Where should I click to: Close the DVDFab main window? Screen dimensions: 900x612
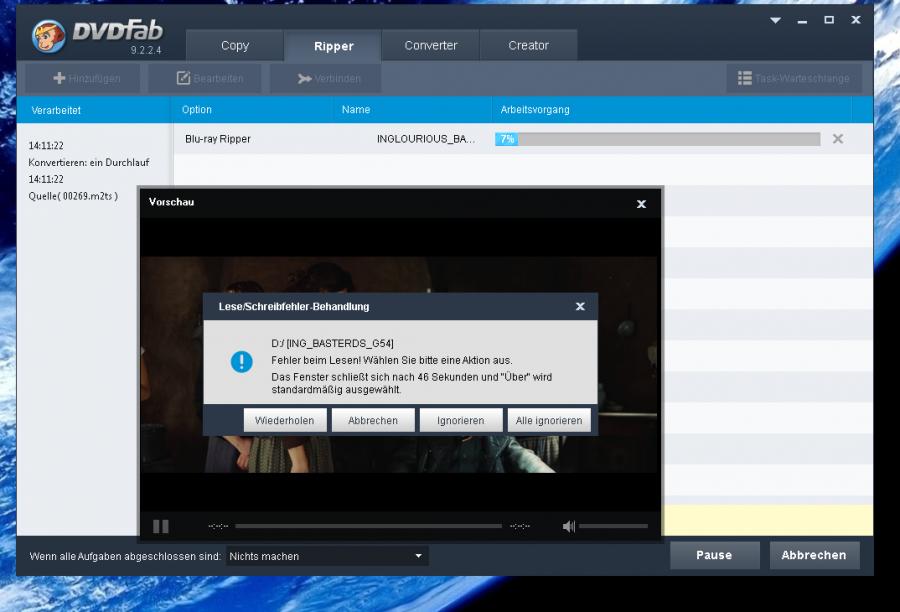coord(856,20)
